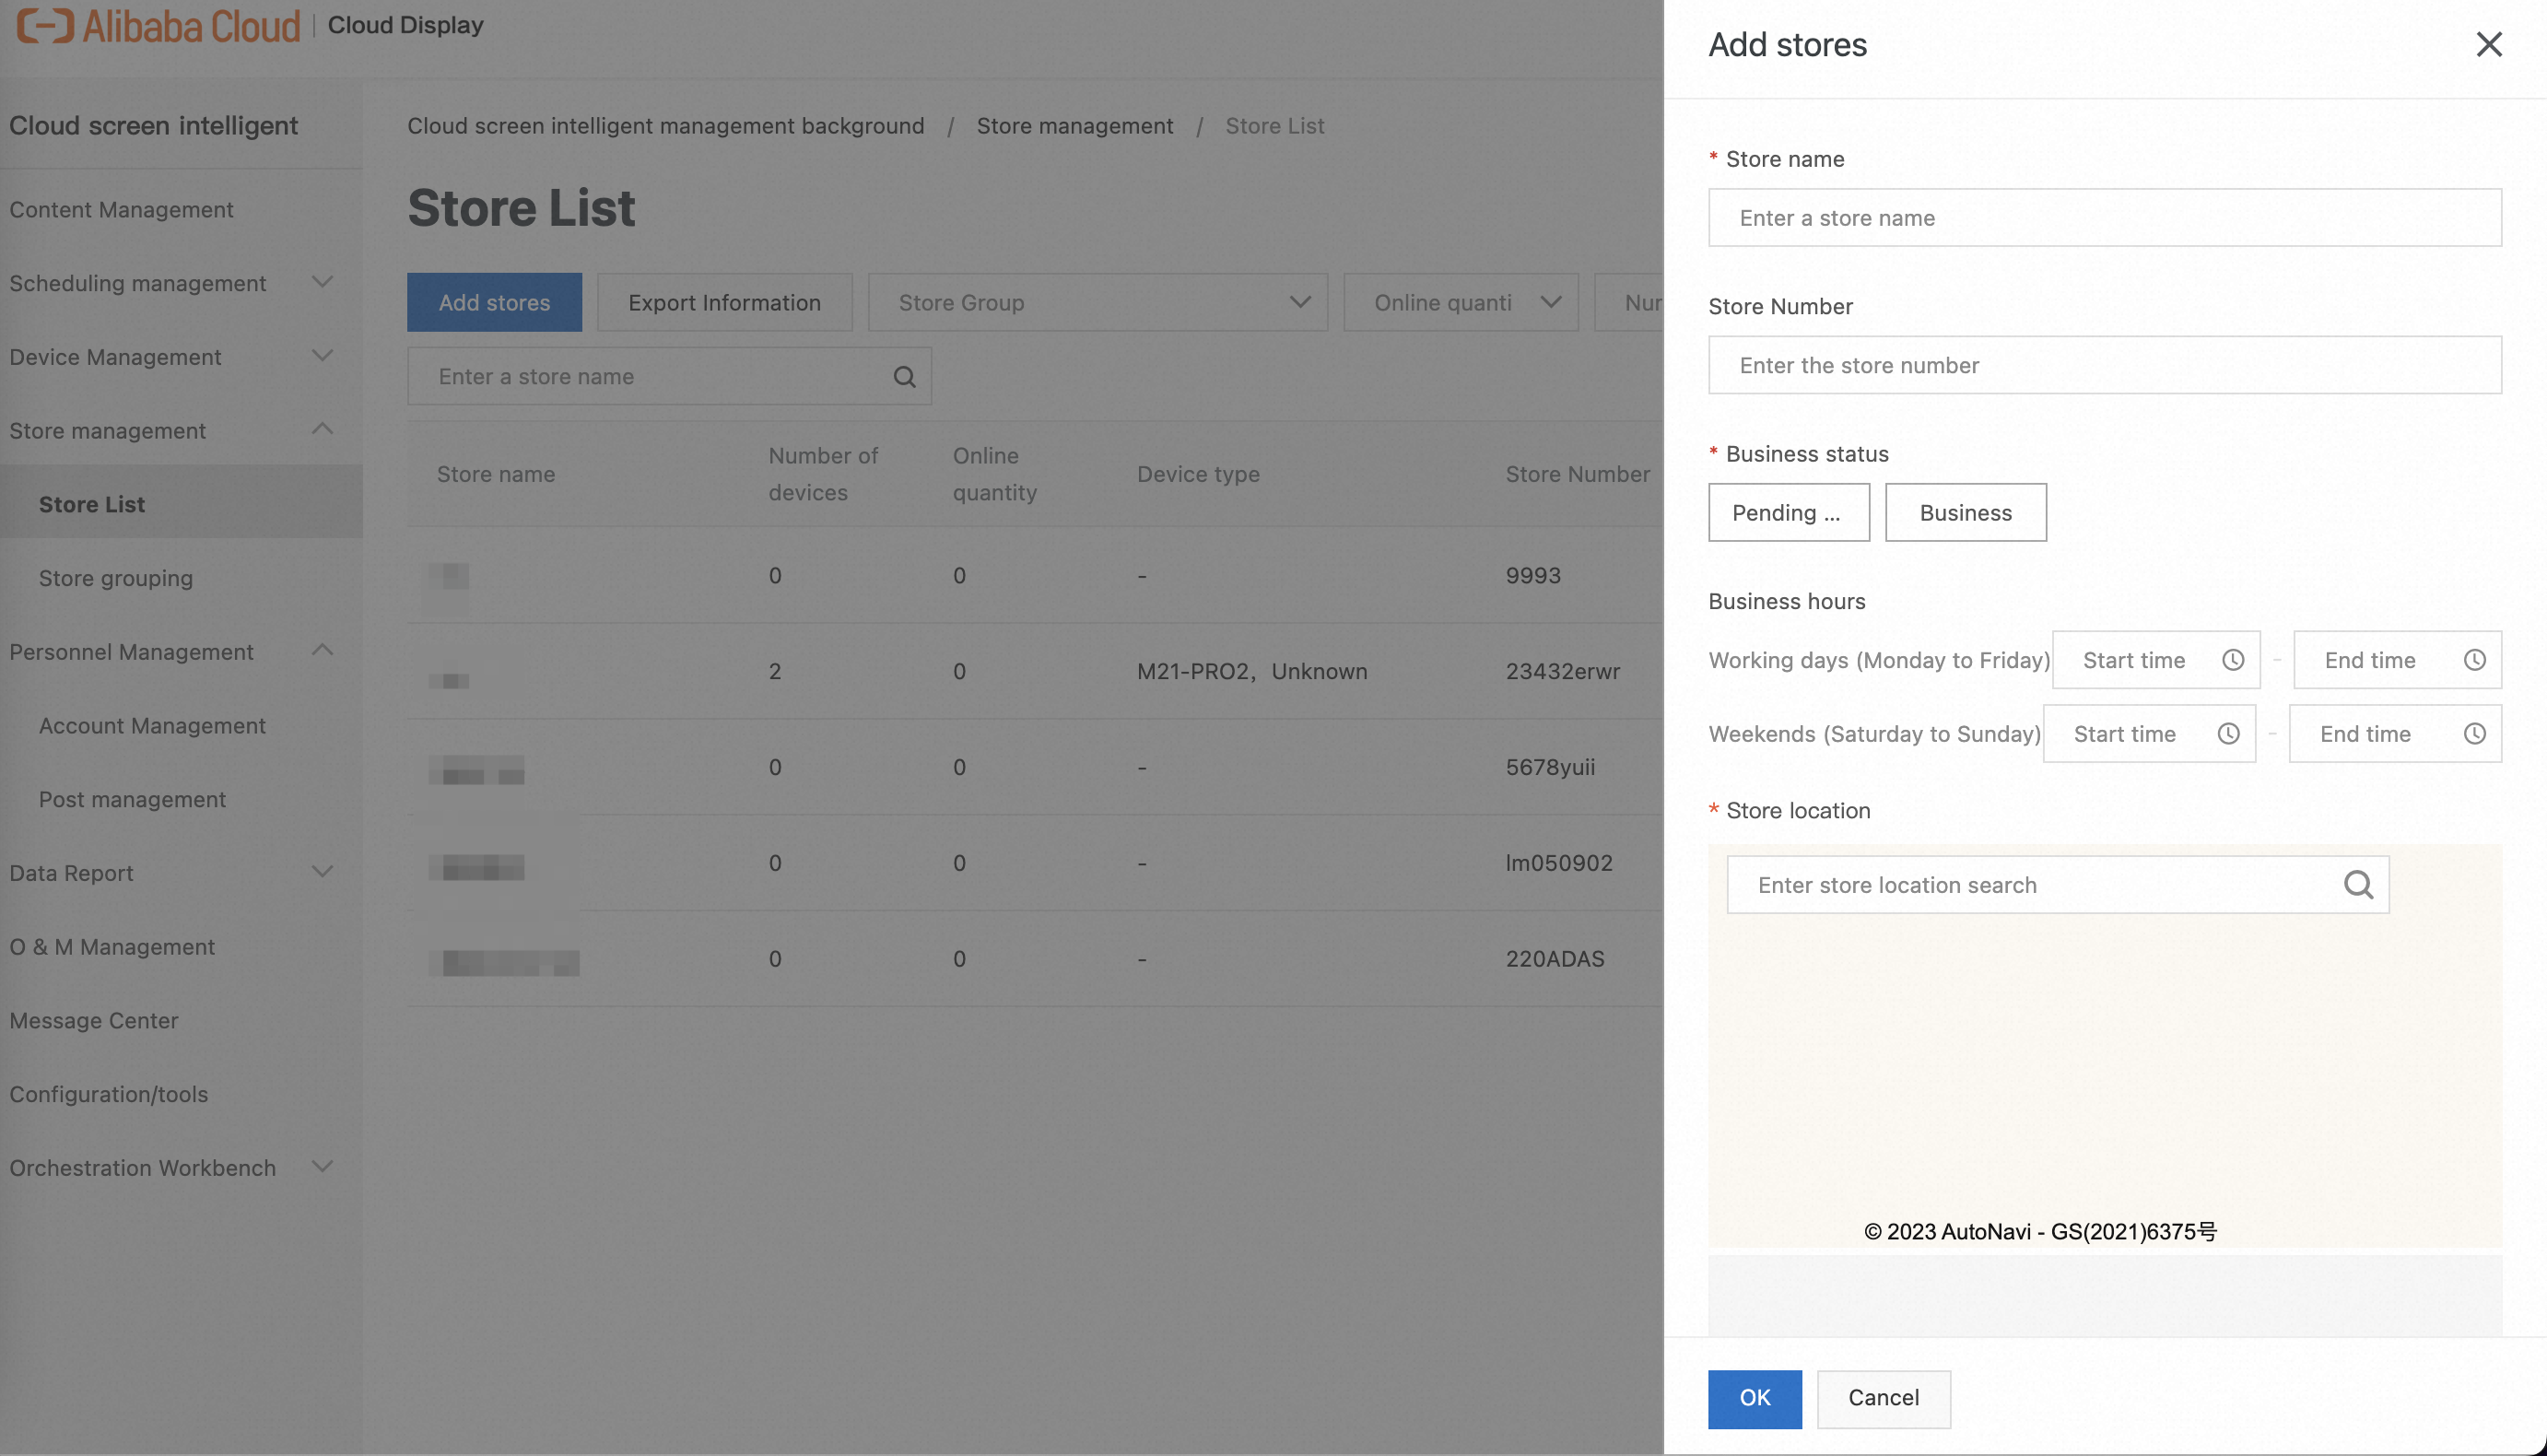2547x1456 pixels.
Task: Open the weekends Start time picker
Action: point(2148,734)
